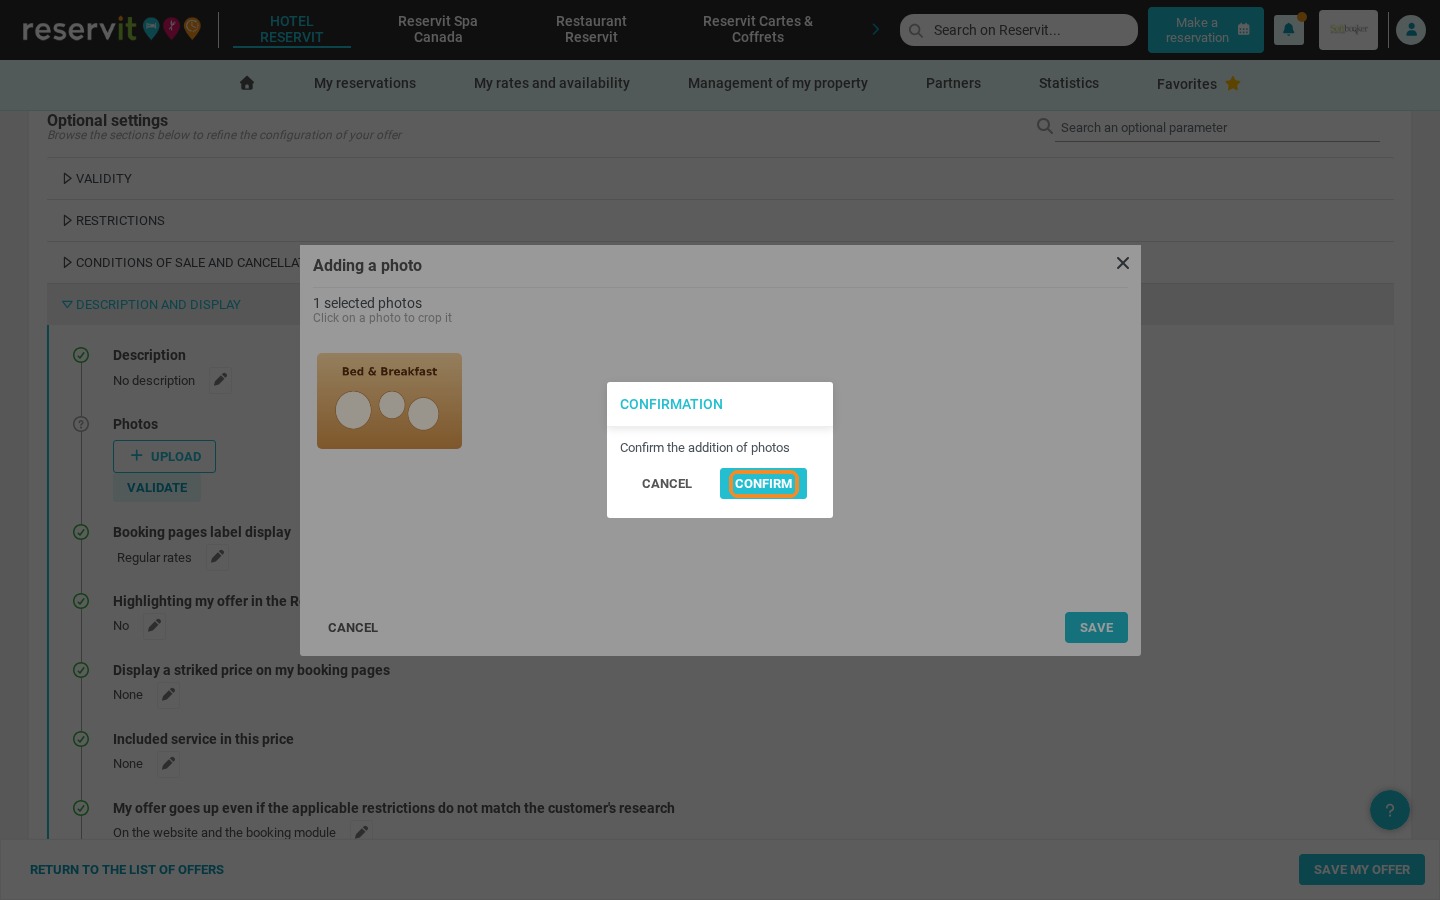Expand the RESTRICTIONS section
Viewport: 1440px width, 900px height.
(113, 220)
